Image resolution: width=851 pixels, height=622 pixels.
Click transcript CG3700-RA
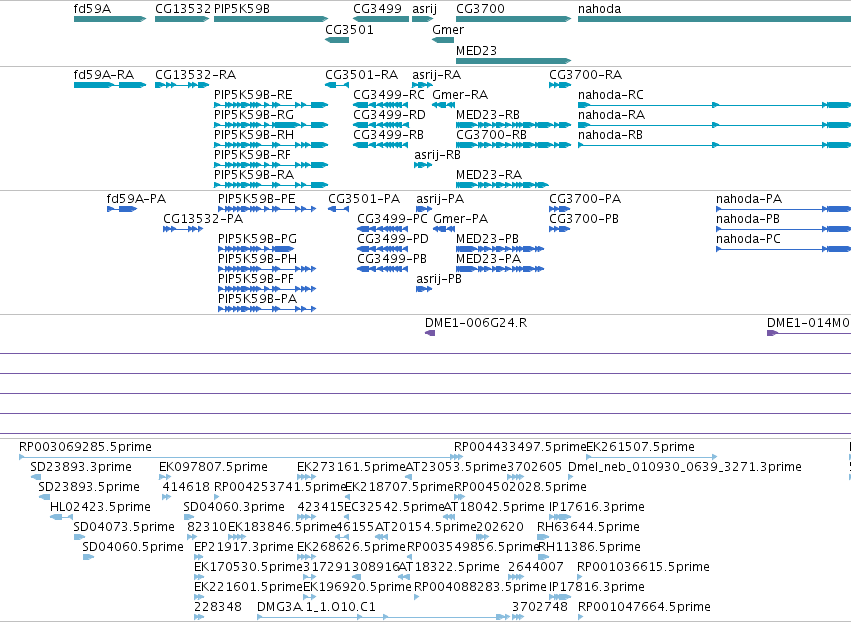pos(586,74)
